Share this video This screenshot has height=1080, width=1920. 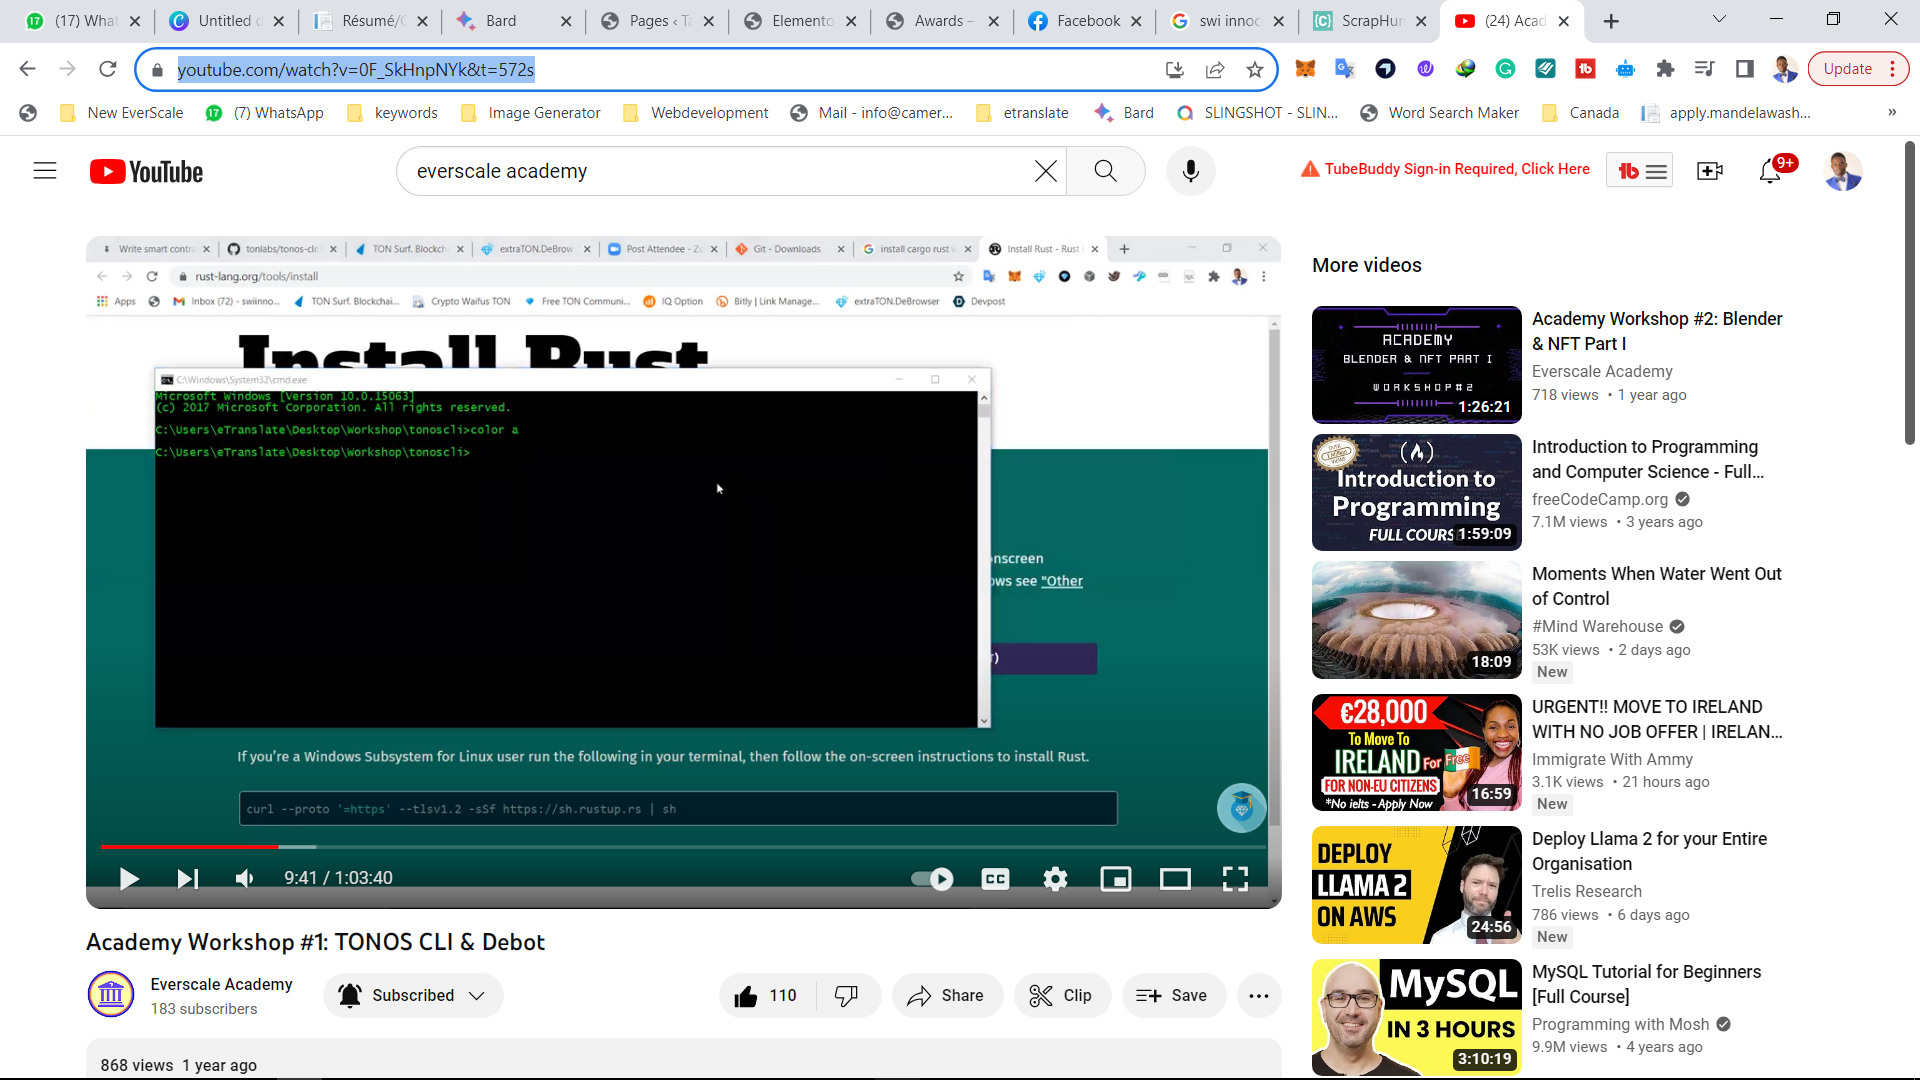[946, 996]
